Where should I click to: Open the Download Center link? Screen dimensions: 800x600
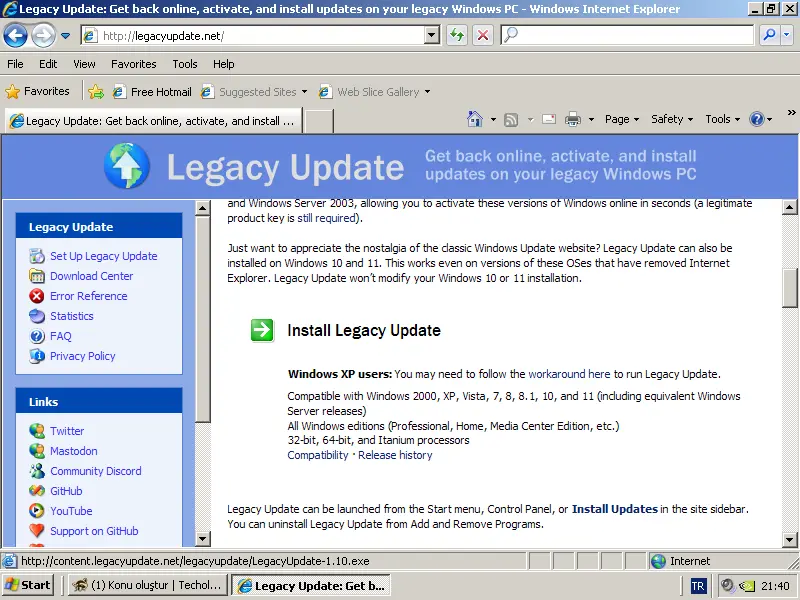(x=91, y=276)
